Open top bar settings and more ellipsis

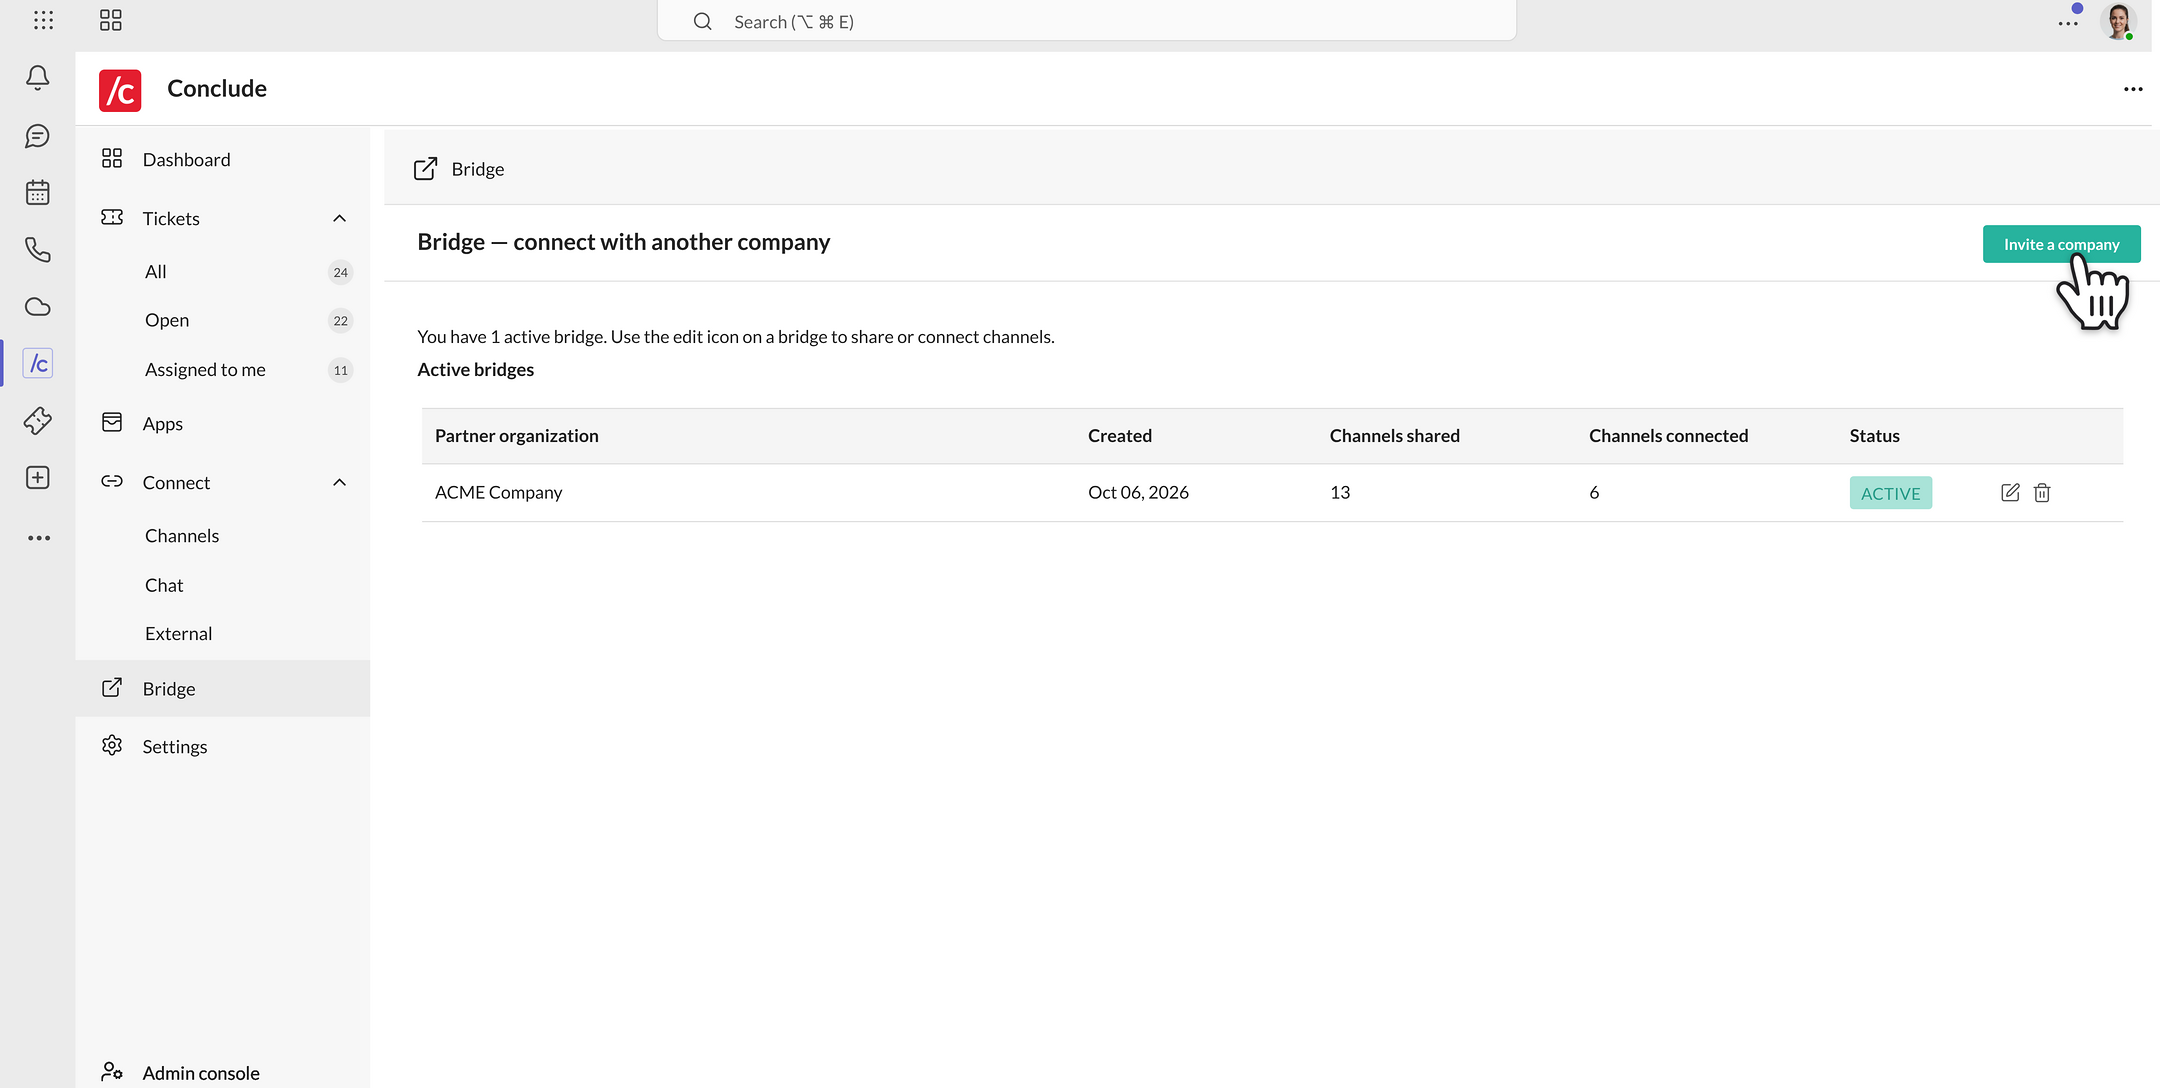pos(2068,23)
